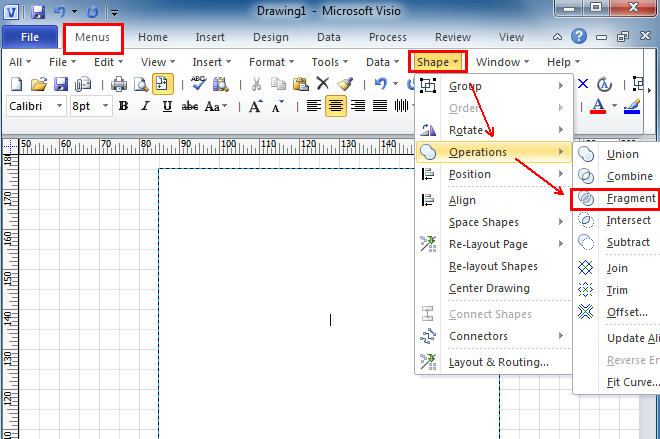Click the fill color paint icon
The height and width of the screenshot is (439, 660).
click(x=632, y=106)
